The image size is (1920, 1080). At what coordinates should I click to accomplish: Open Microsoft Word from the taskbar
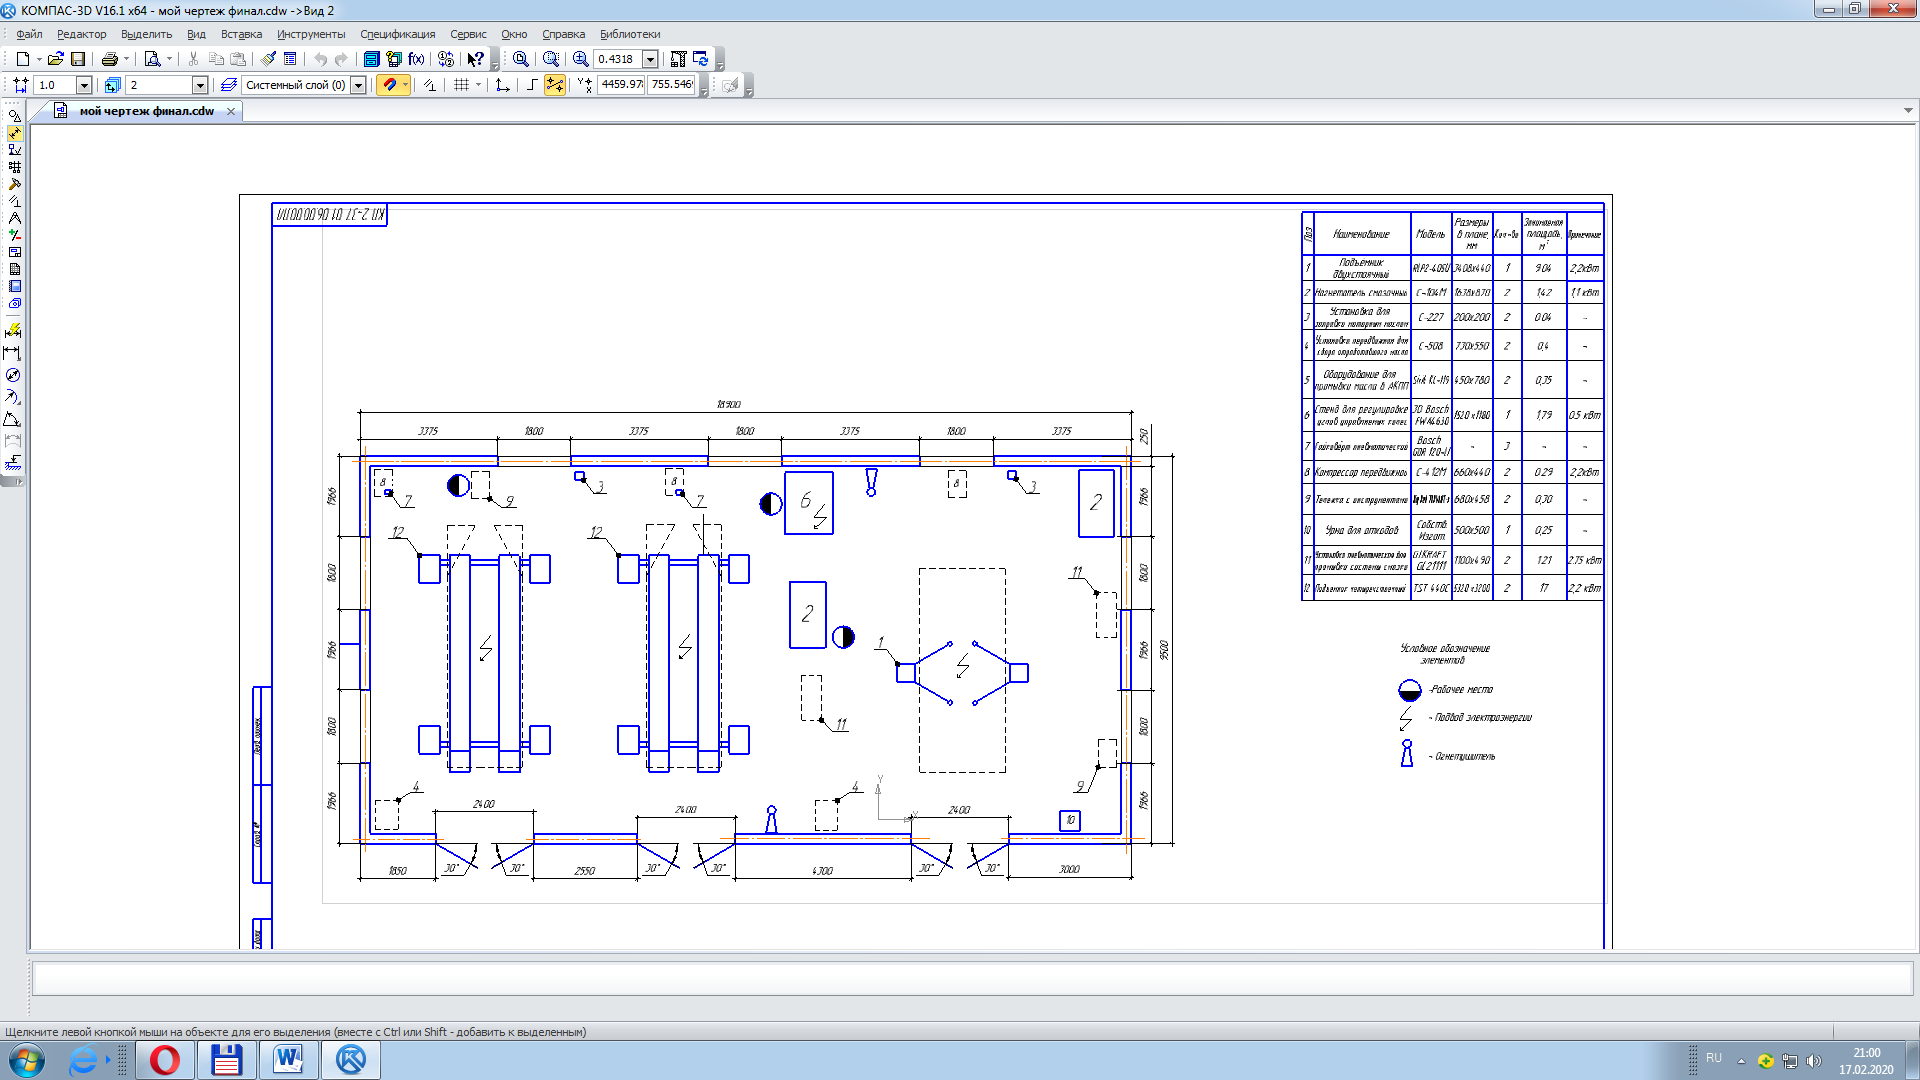(x=288, y=1059)
